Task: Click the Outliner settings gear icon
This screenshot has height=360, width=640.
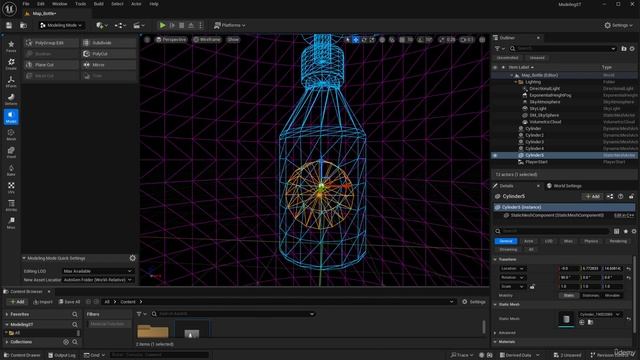Action: coord(632,49)
